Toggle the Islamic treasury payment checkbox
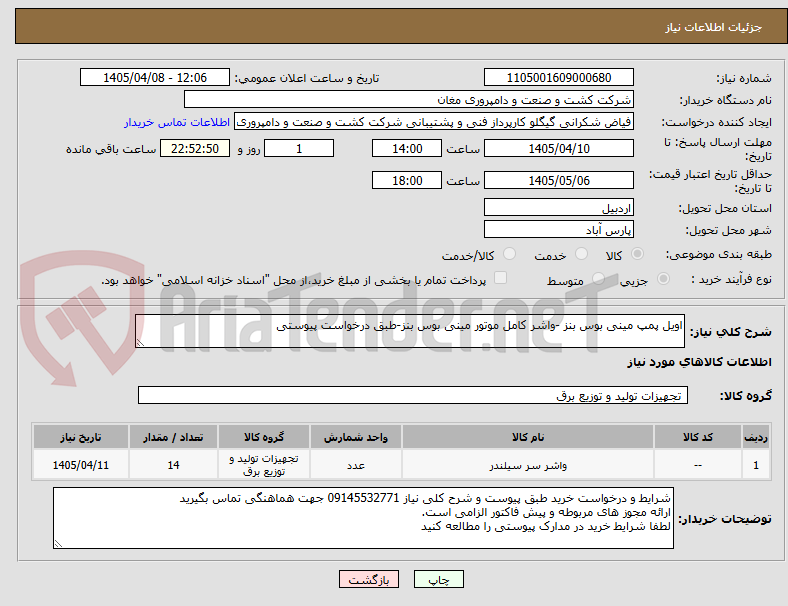788x606 pixels. coord(501,278)
